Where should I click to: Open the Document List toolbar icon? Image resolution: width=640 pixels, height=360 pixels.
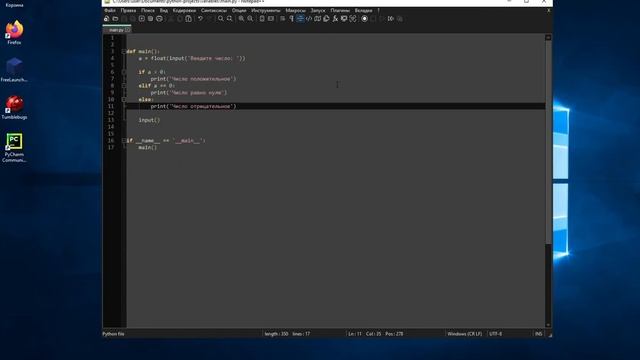pos(326,19)
